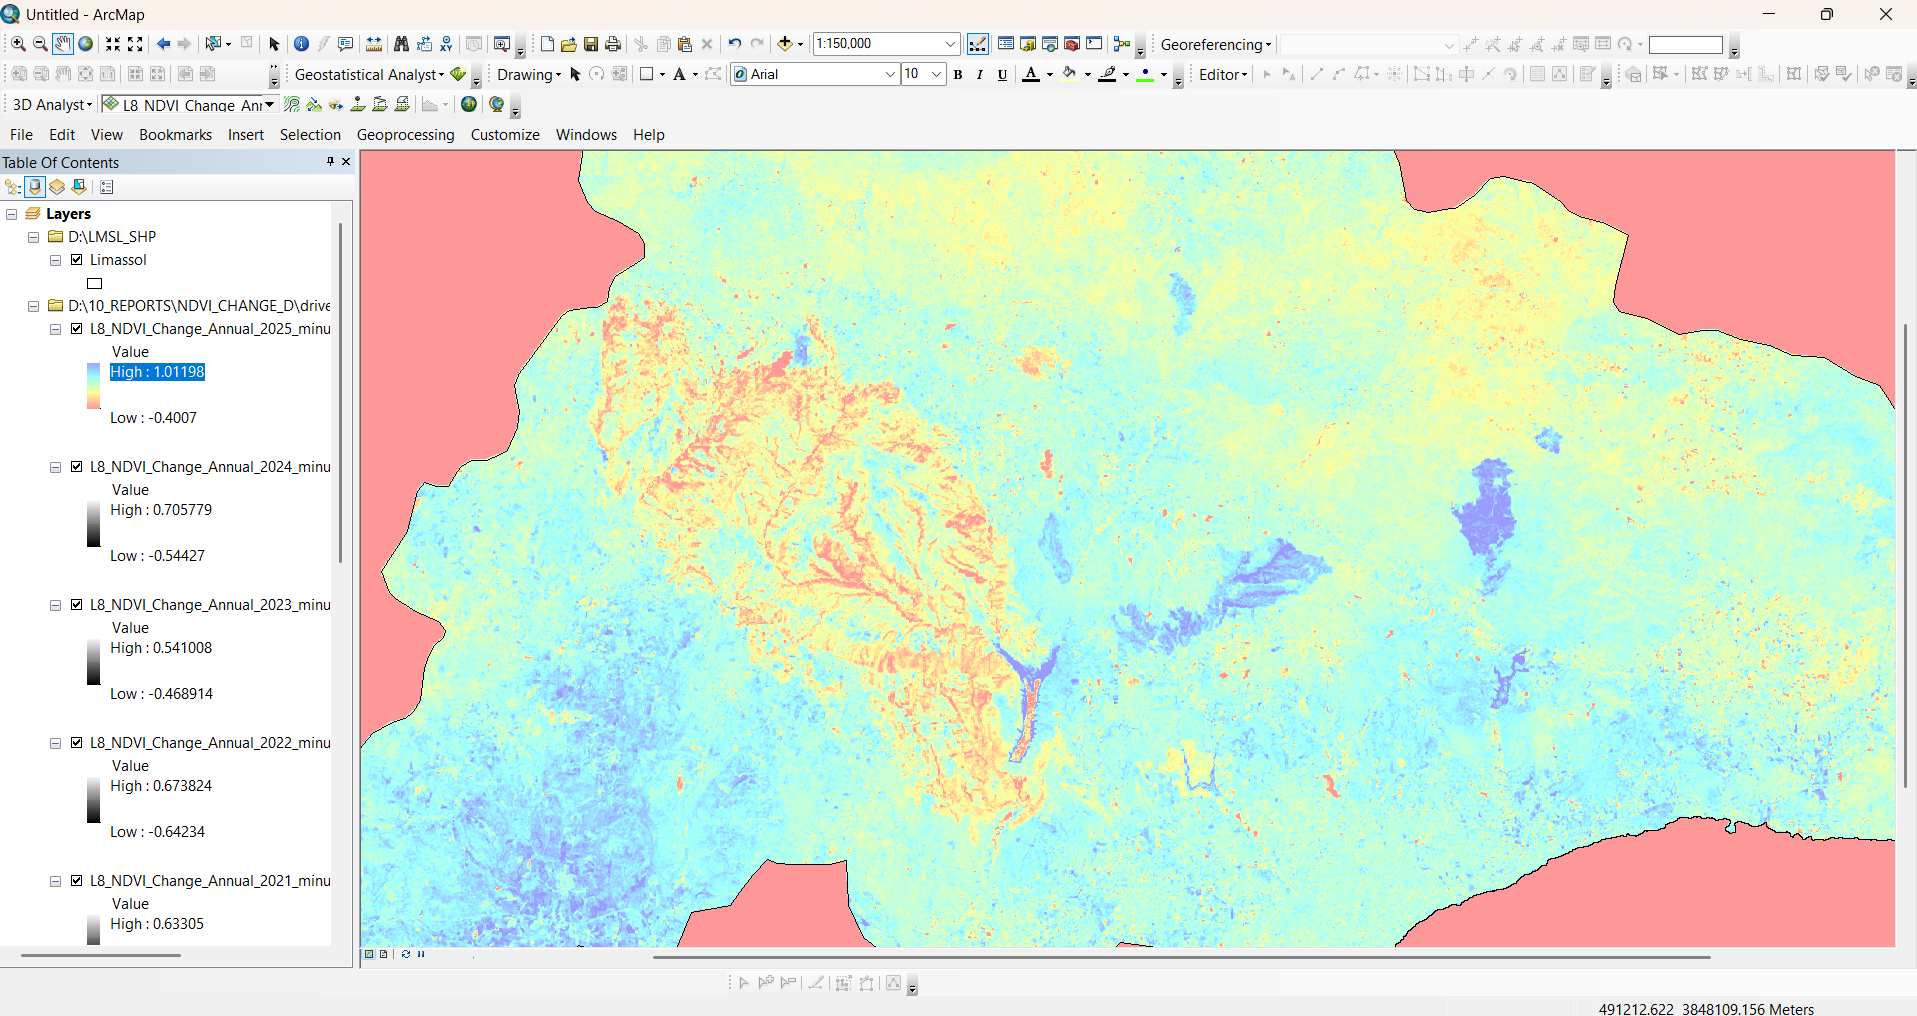Viewport: 1917px width, 1016px height.
Task: Switch TOC to List By Drawing Order
Action: point(13,187)
